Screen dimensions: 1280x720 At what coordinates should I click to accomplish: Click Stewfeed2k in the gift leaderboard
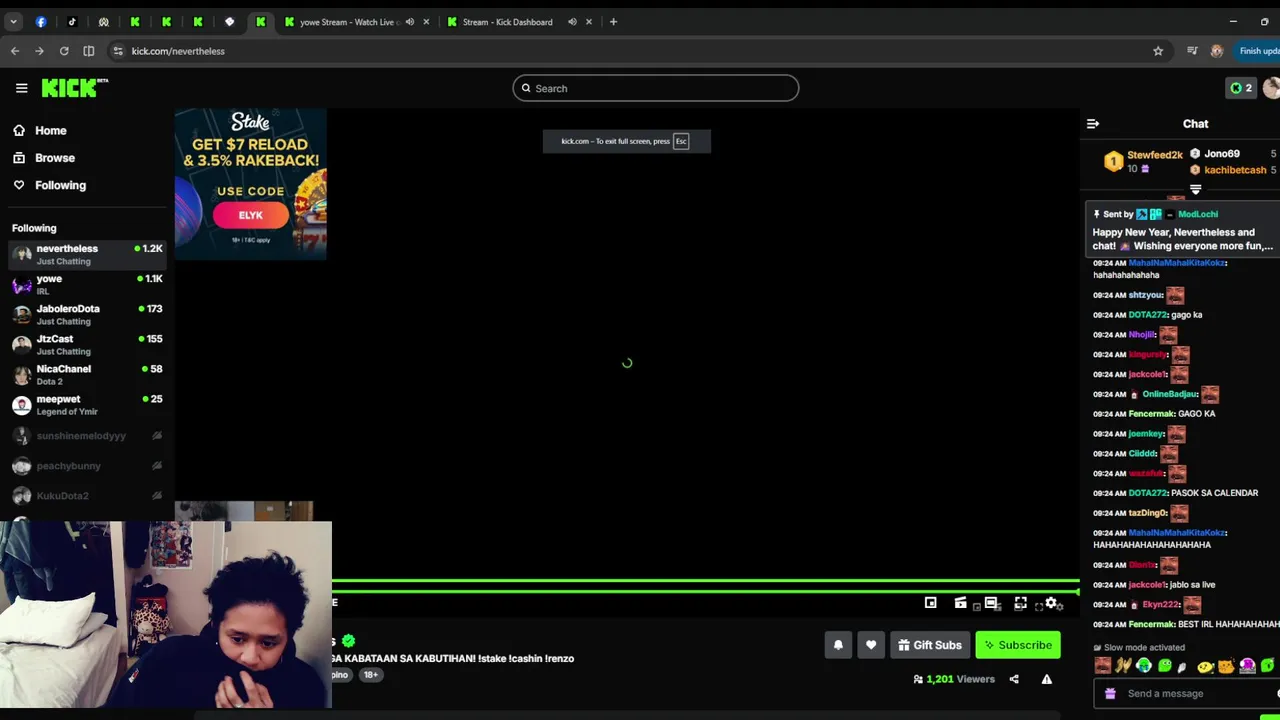point(1155,155)
